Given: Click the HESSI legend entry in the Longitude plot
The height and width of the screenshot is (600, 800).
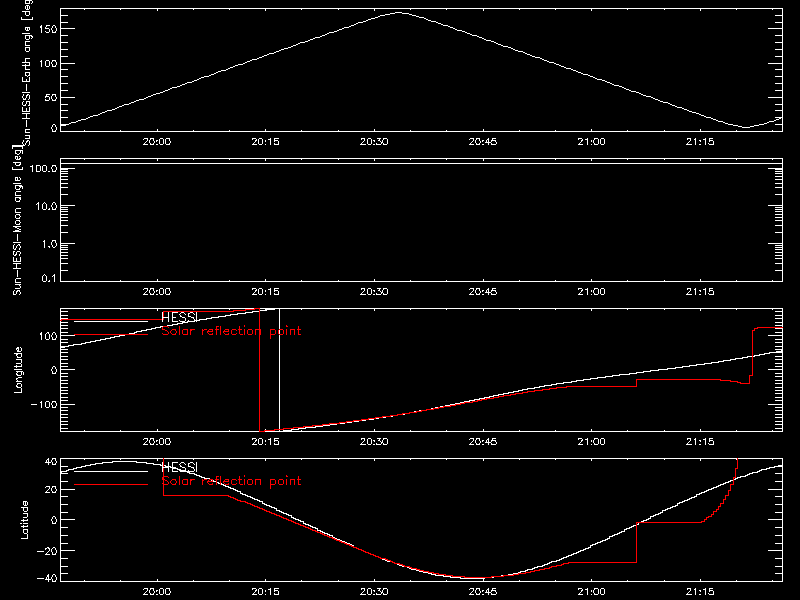Looking at the screenshot, I should click(179, 317).
